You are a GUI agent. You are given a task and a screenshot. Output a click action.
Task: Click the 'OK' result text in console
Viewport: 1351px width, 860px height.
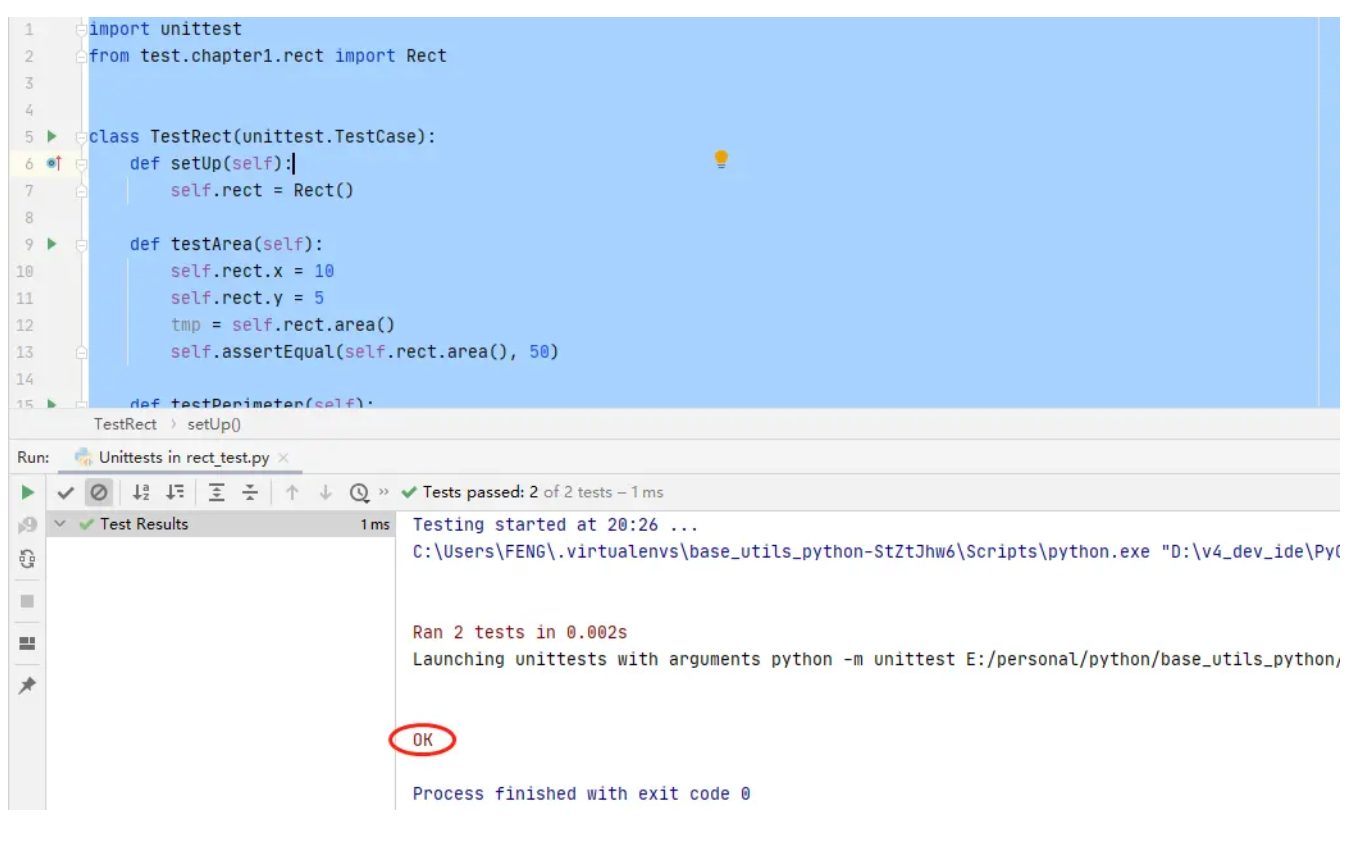[x=423, y=741]
